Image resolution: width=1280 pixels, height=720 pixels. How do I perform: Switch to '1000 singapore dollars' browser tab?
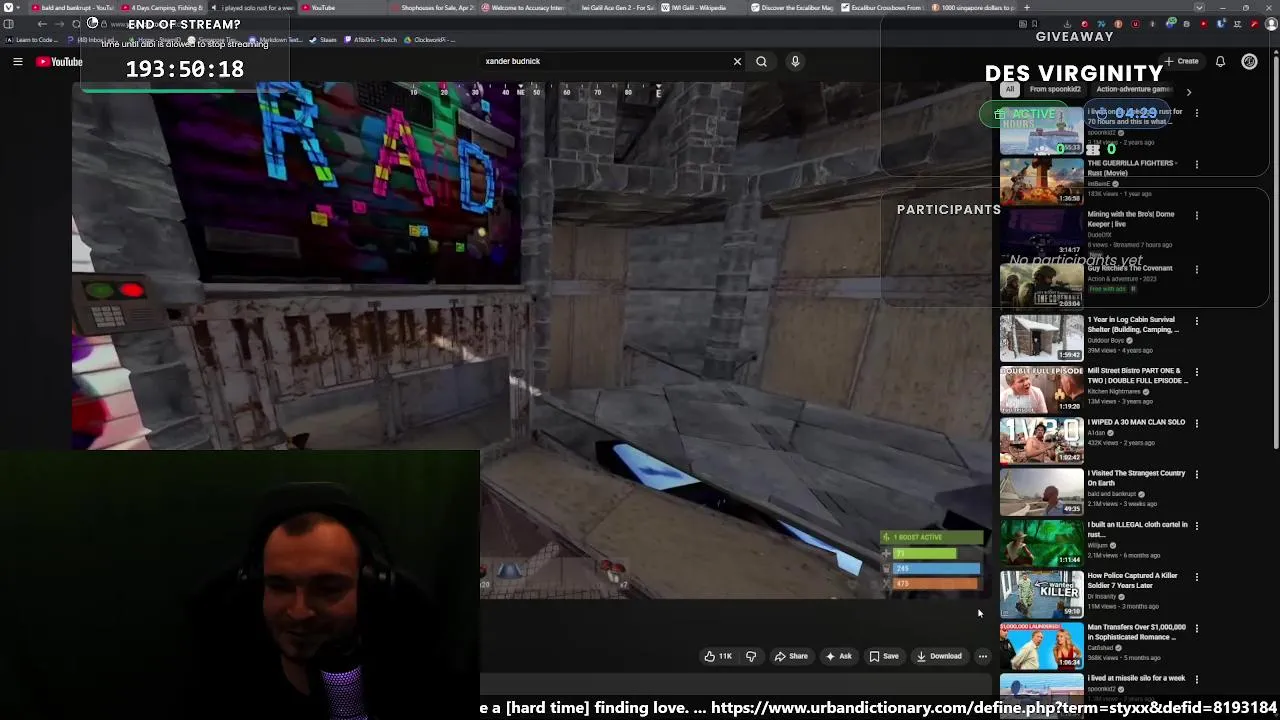971,8
